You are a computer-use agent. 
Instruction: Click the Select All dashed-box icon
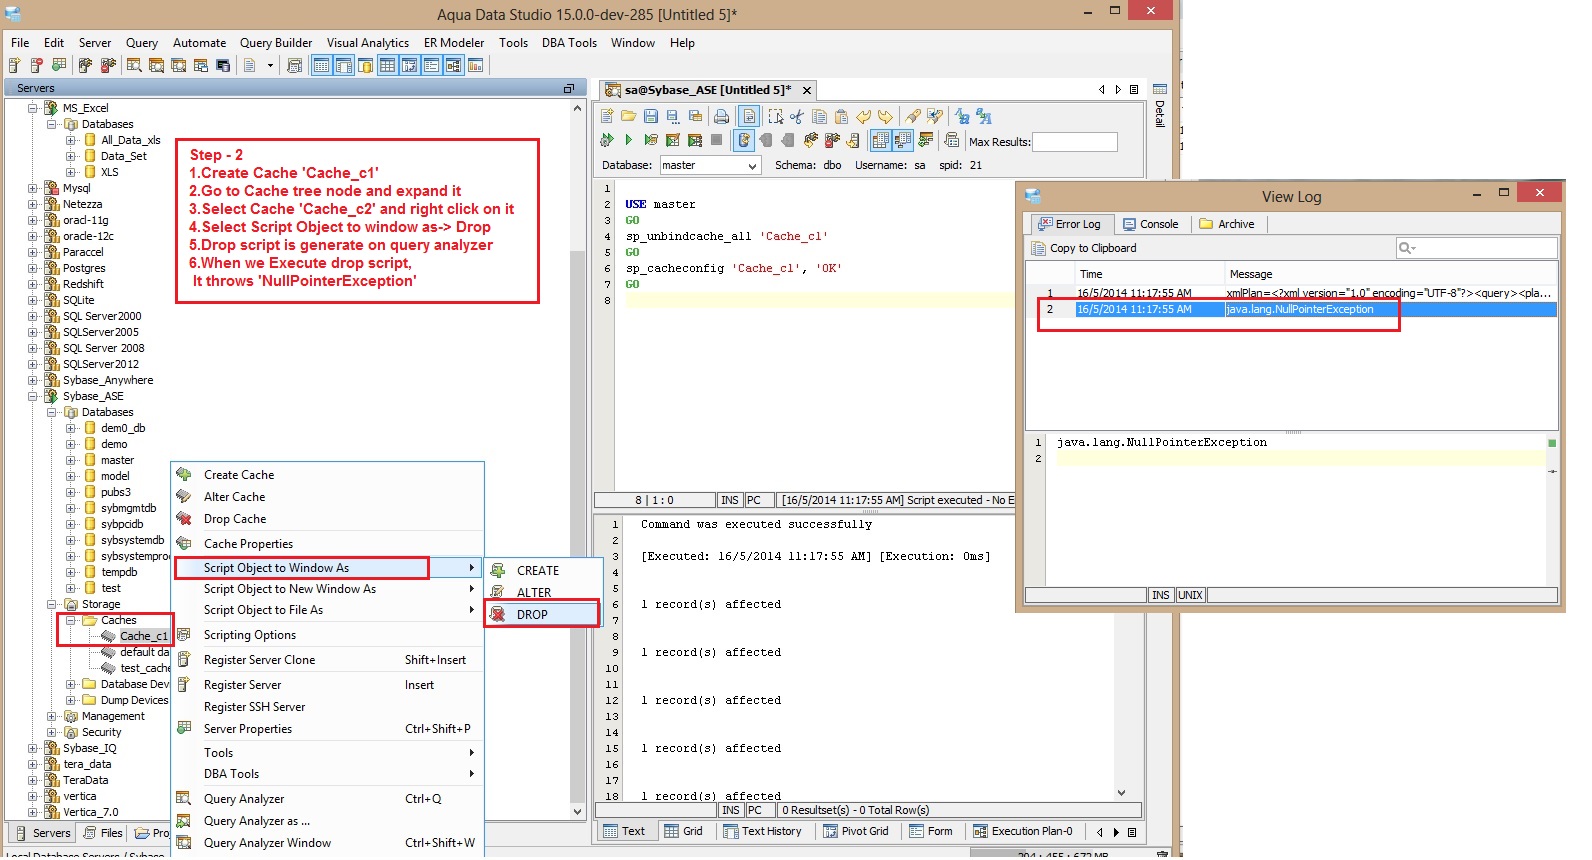tap(776, 116)
